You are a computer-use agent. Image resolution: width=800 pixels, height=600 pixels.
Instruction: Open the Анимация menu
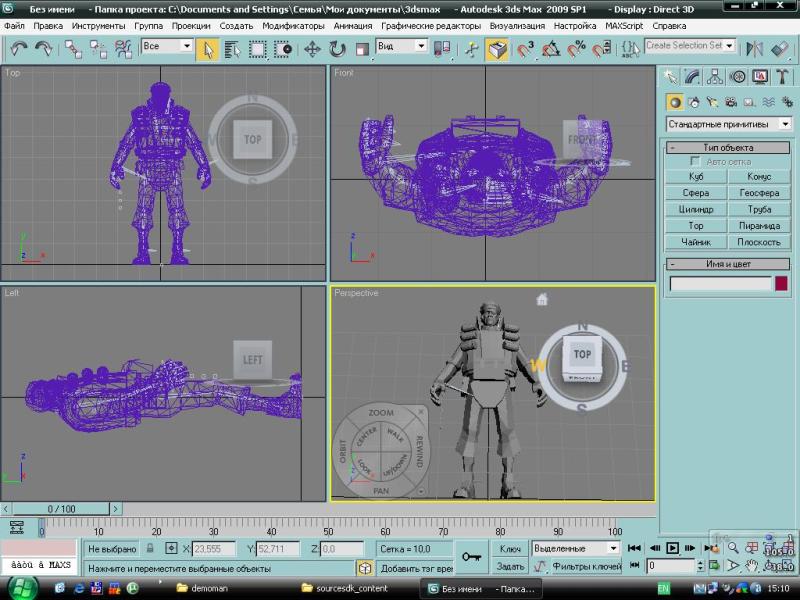coord(354,25)
